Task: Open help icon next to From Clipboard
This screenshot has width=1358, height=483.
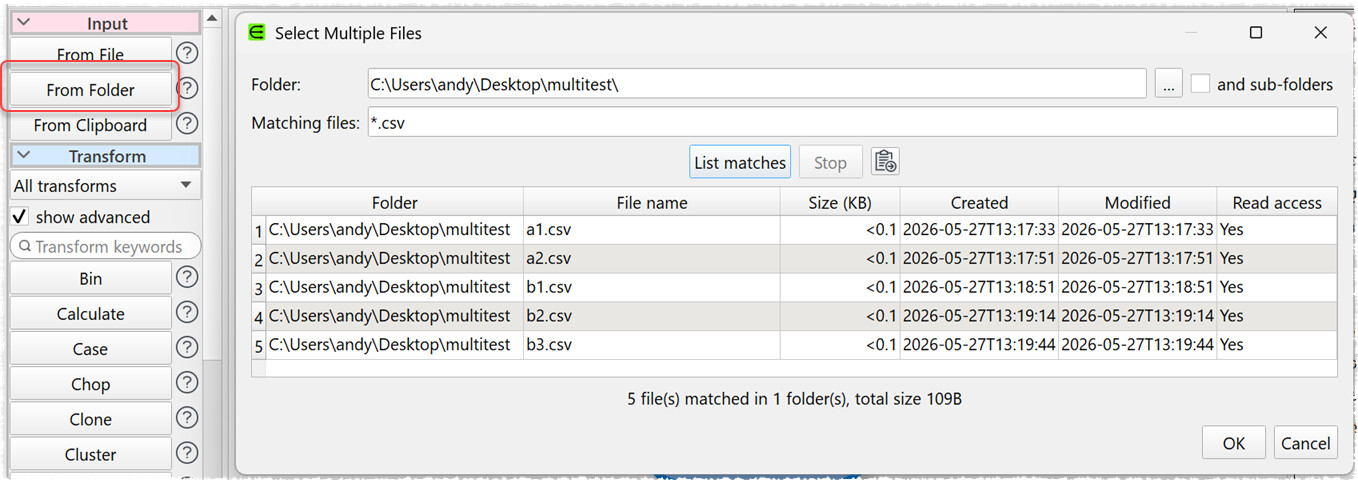Action: coord(187,124)
